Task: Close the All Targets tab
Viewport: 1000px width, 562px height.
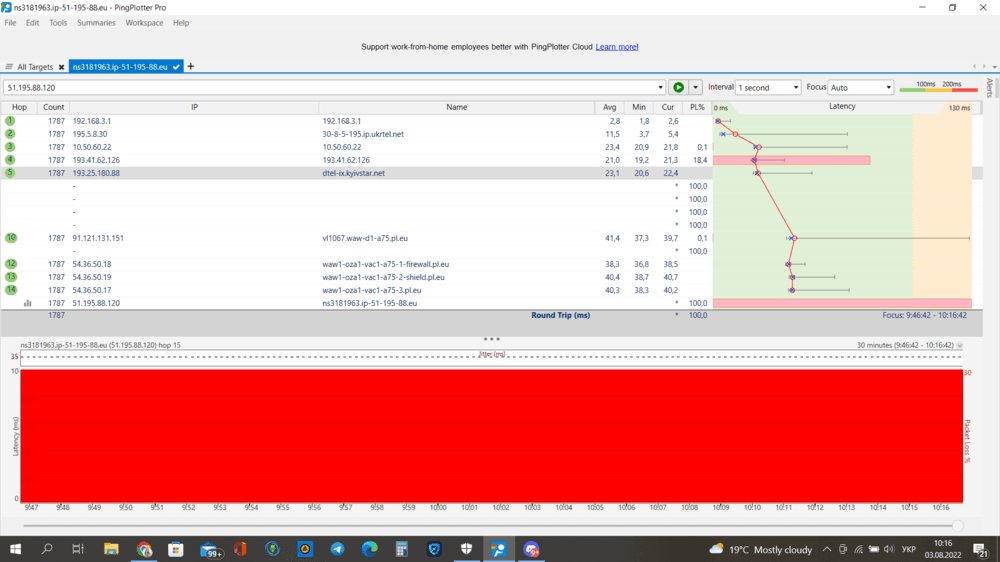Action: (61, 67)
